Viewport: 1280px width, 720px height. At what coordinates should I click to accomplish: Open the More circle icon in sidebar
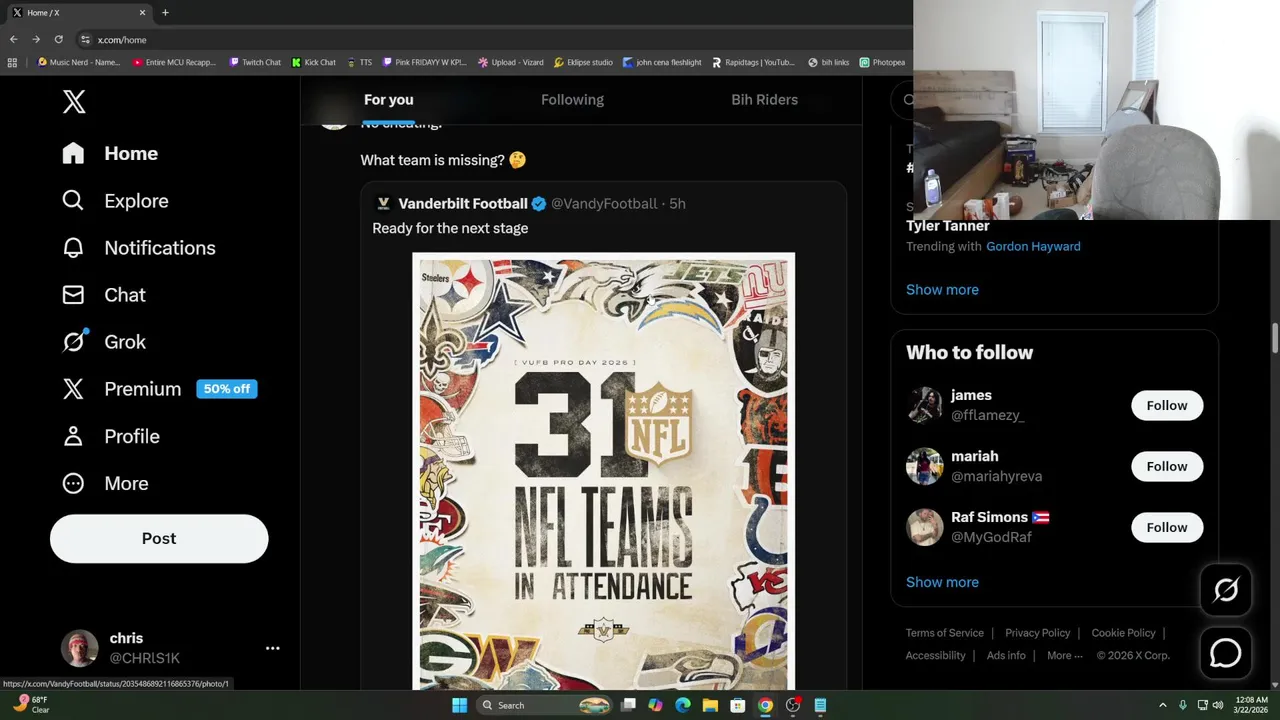point(73,483)
